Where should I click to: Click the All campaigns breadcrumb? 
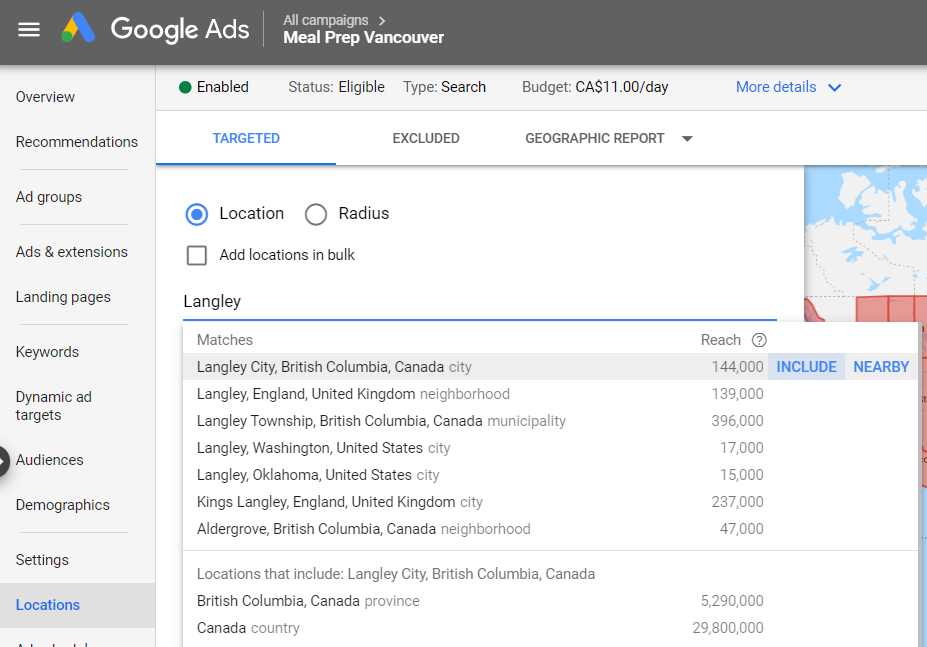point(325,20)
